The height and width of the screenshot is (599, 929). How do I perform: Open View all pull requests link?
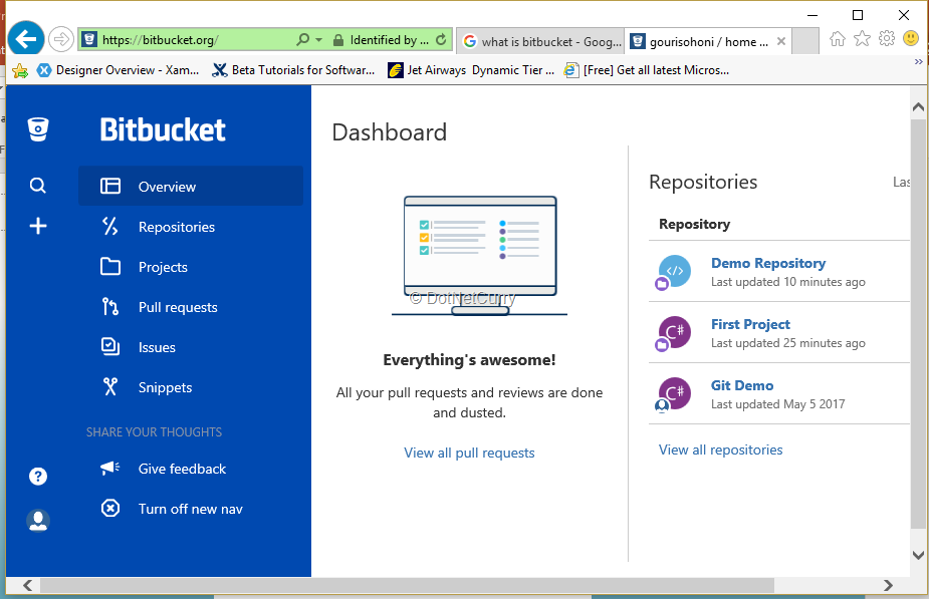point(469,452)
